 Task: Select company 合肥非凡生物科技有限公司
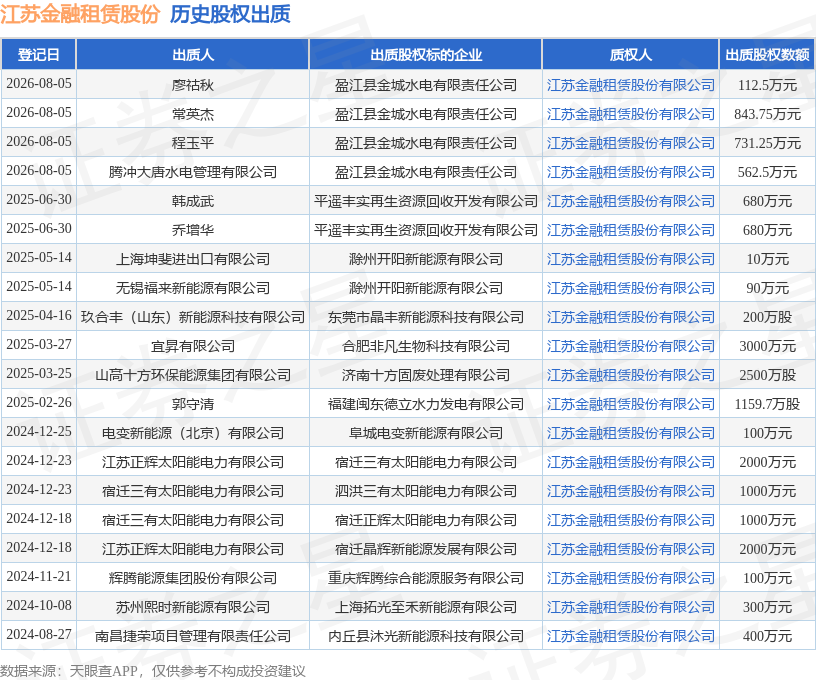point(426,347)
